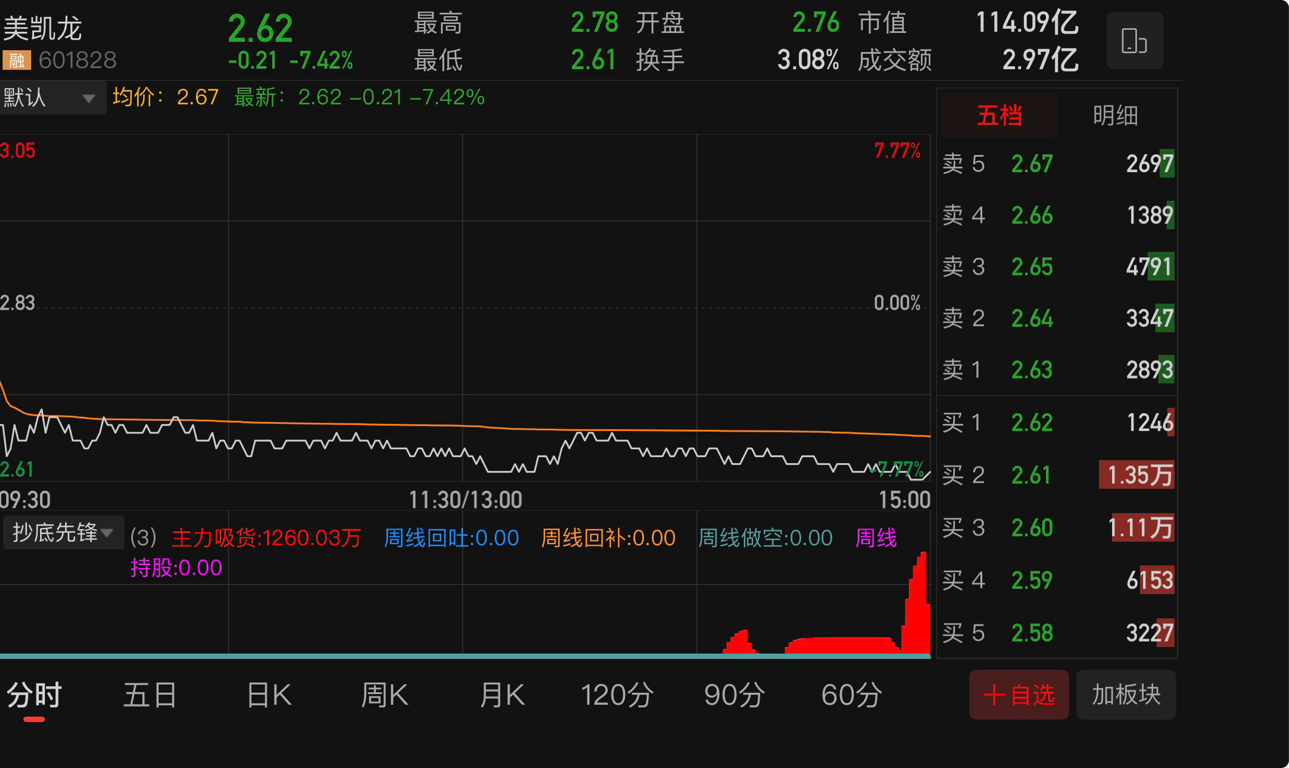The image size is (1289, 768).
Task: Select the 日K chart tab
Action: click(268, 694)
